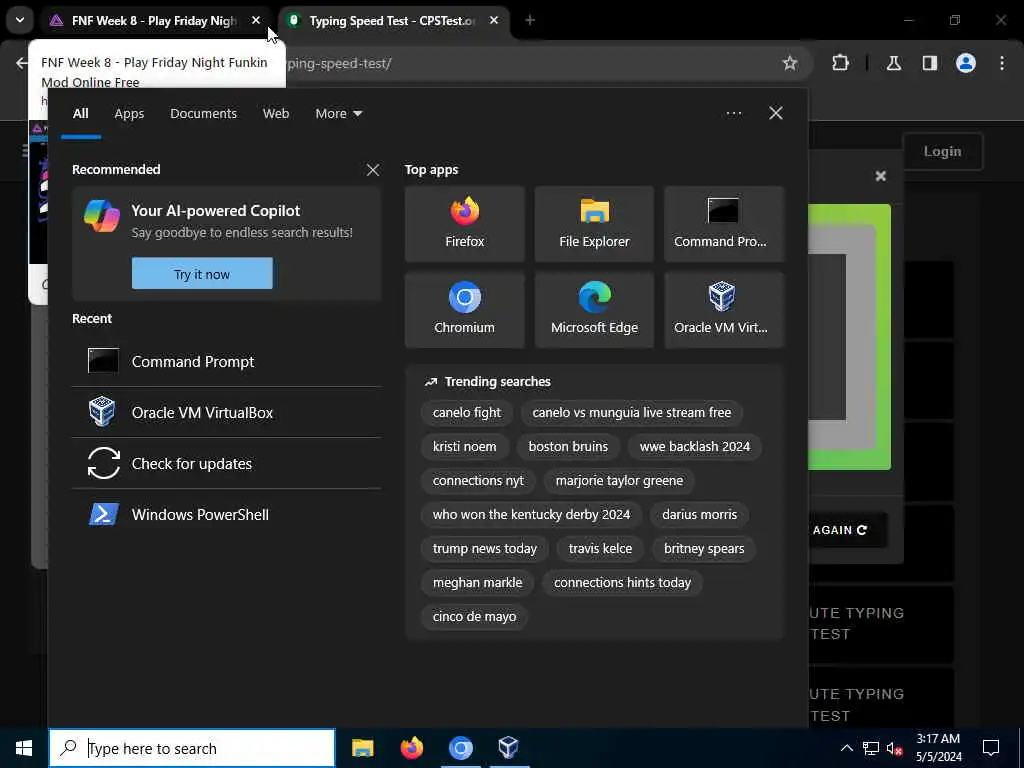Search trending topic darius morris

[x=699, y=515]
